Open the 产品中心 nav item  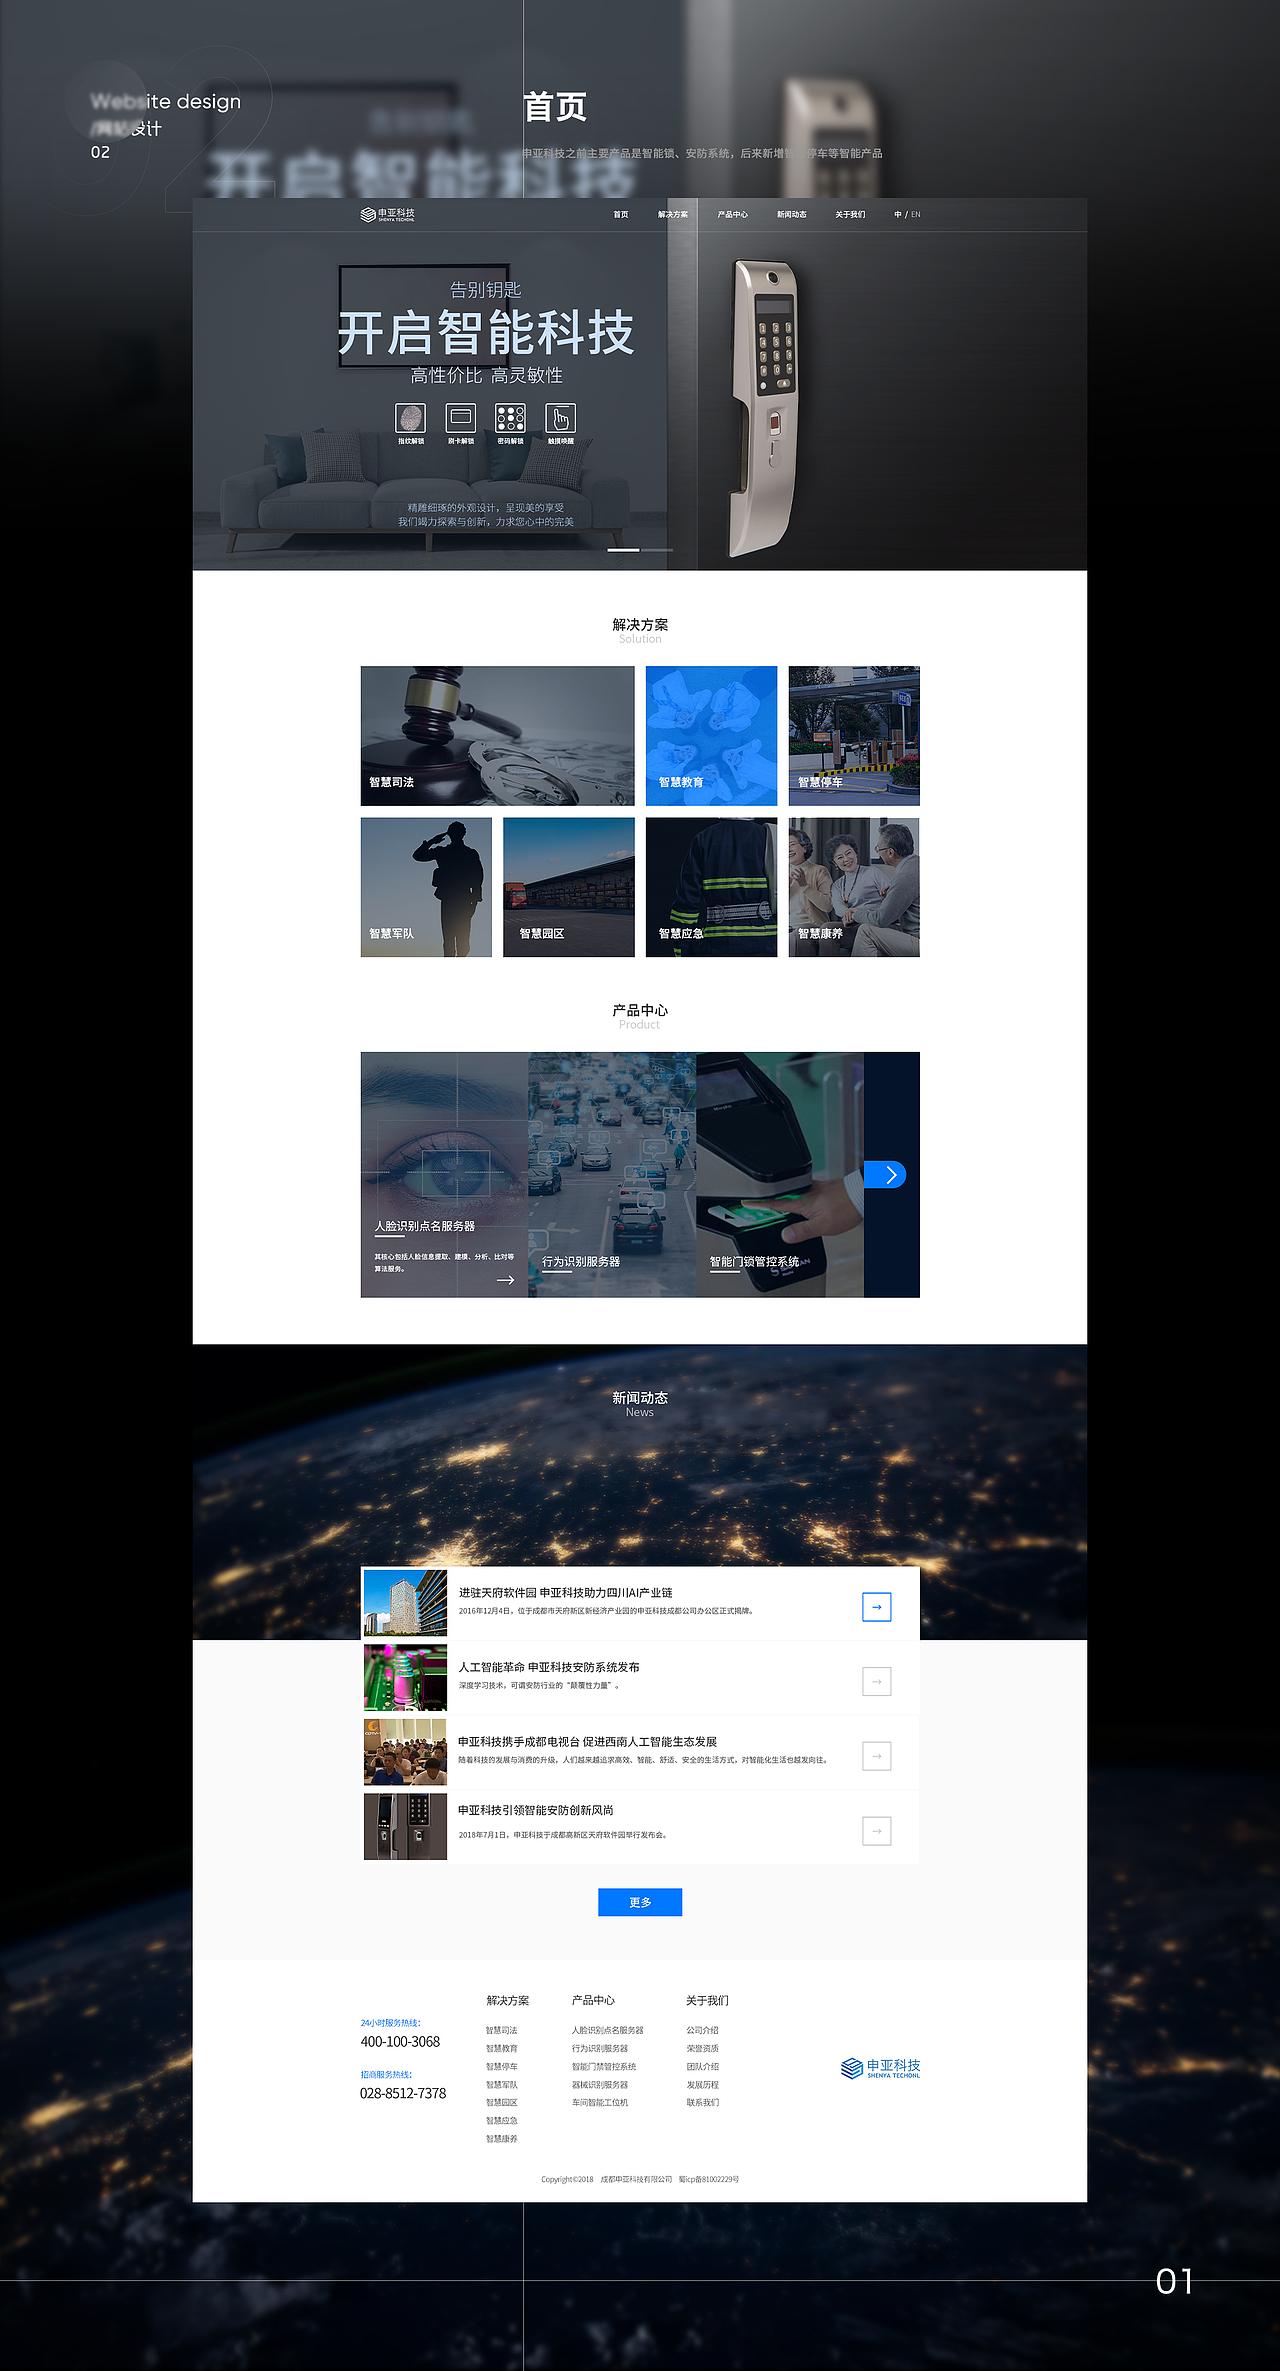click(732, 215)
